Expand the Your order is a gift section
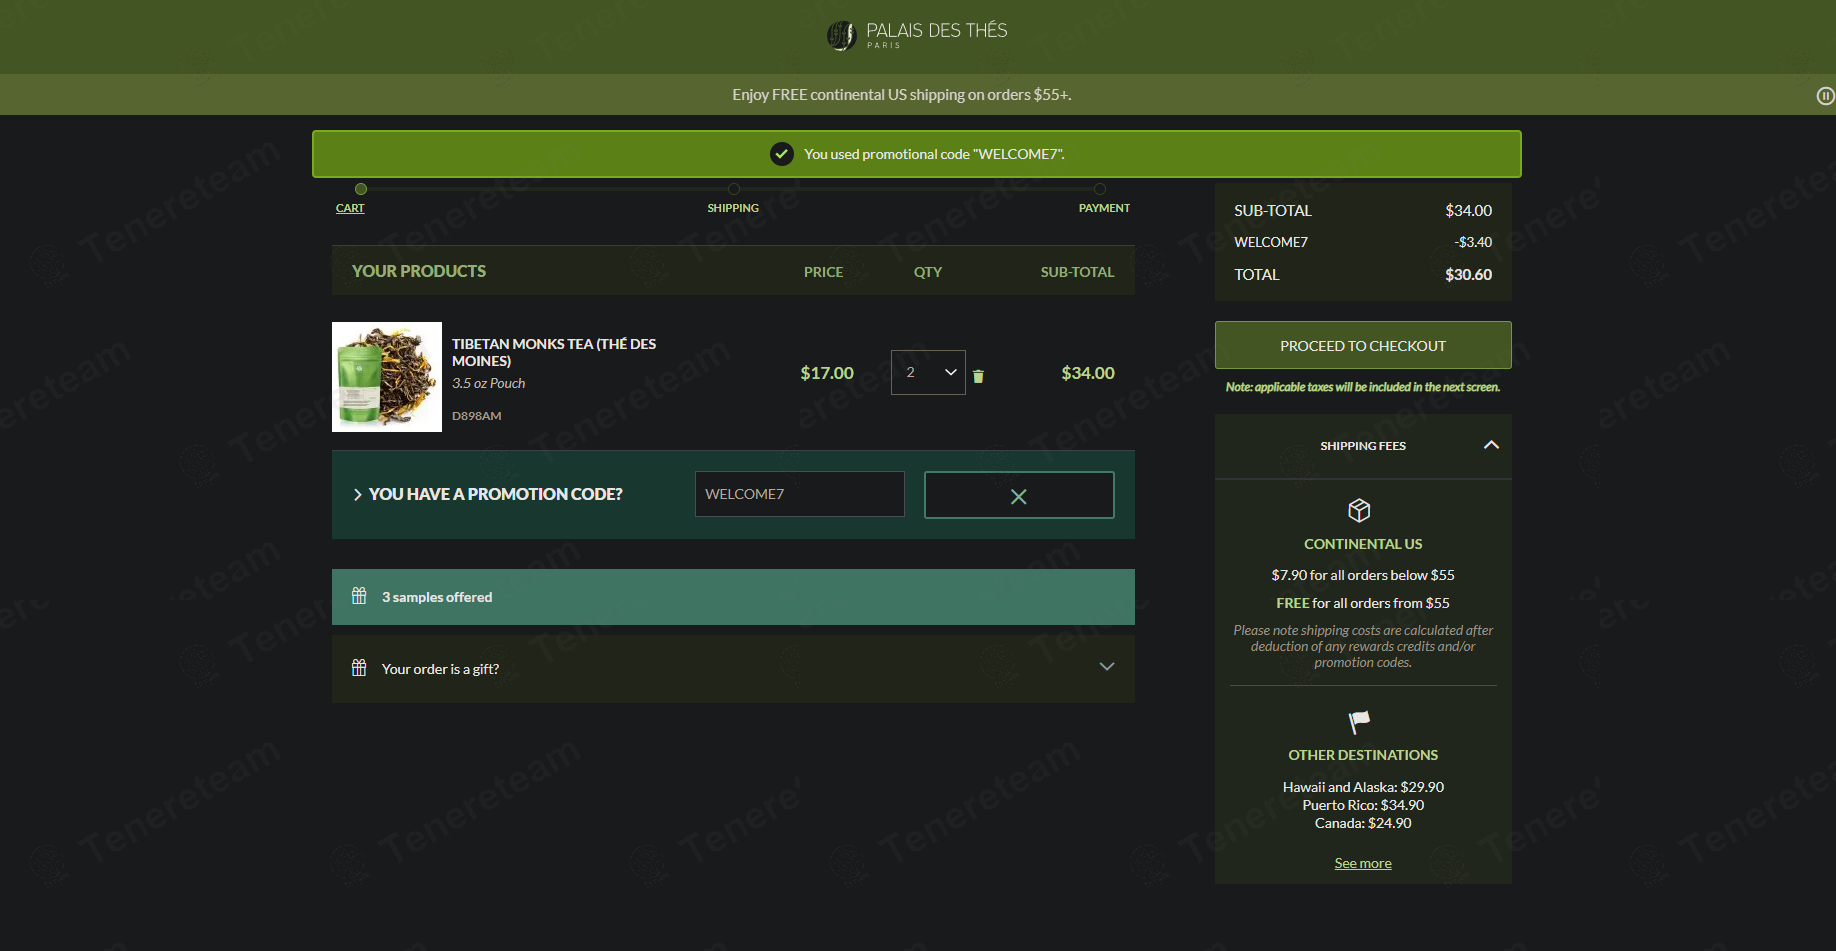Image resolution: width=1836 pixels, height=951 pixels. coord(1107,667)
